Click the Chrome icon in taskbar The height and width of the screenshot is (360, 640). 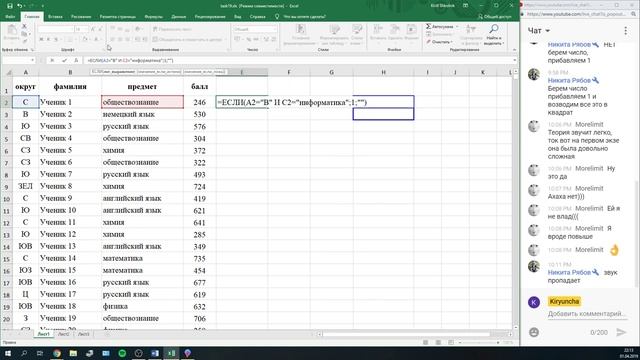coord(57,353)
